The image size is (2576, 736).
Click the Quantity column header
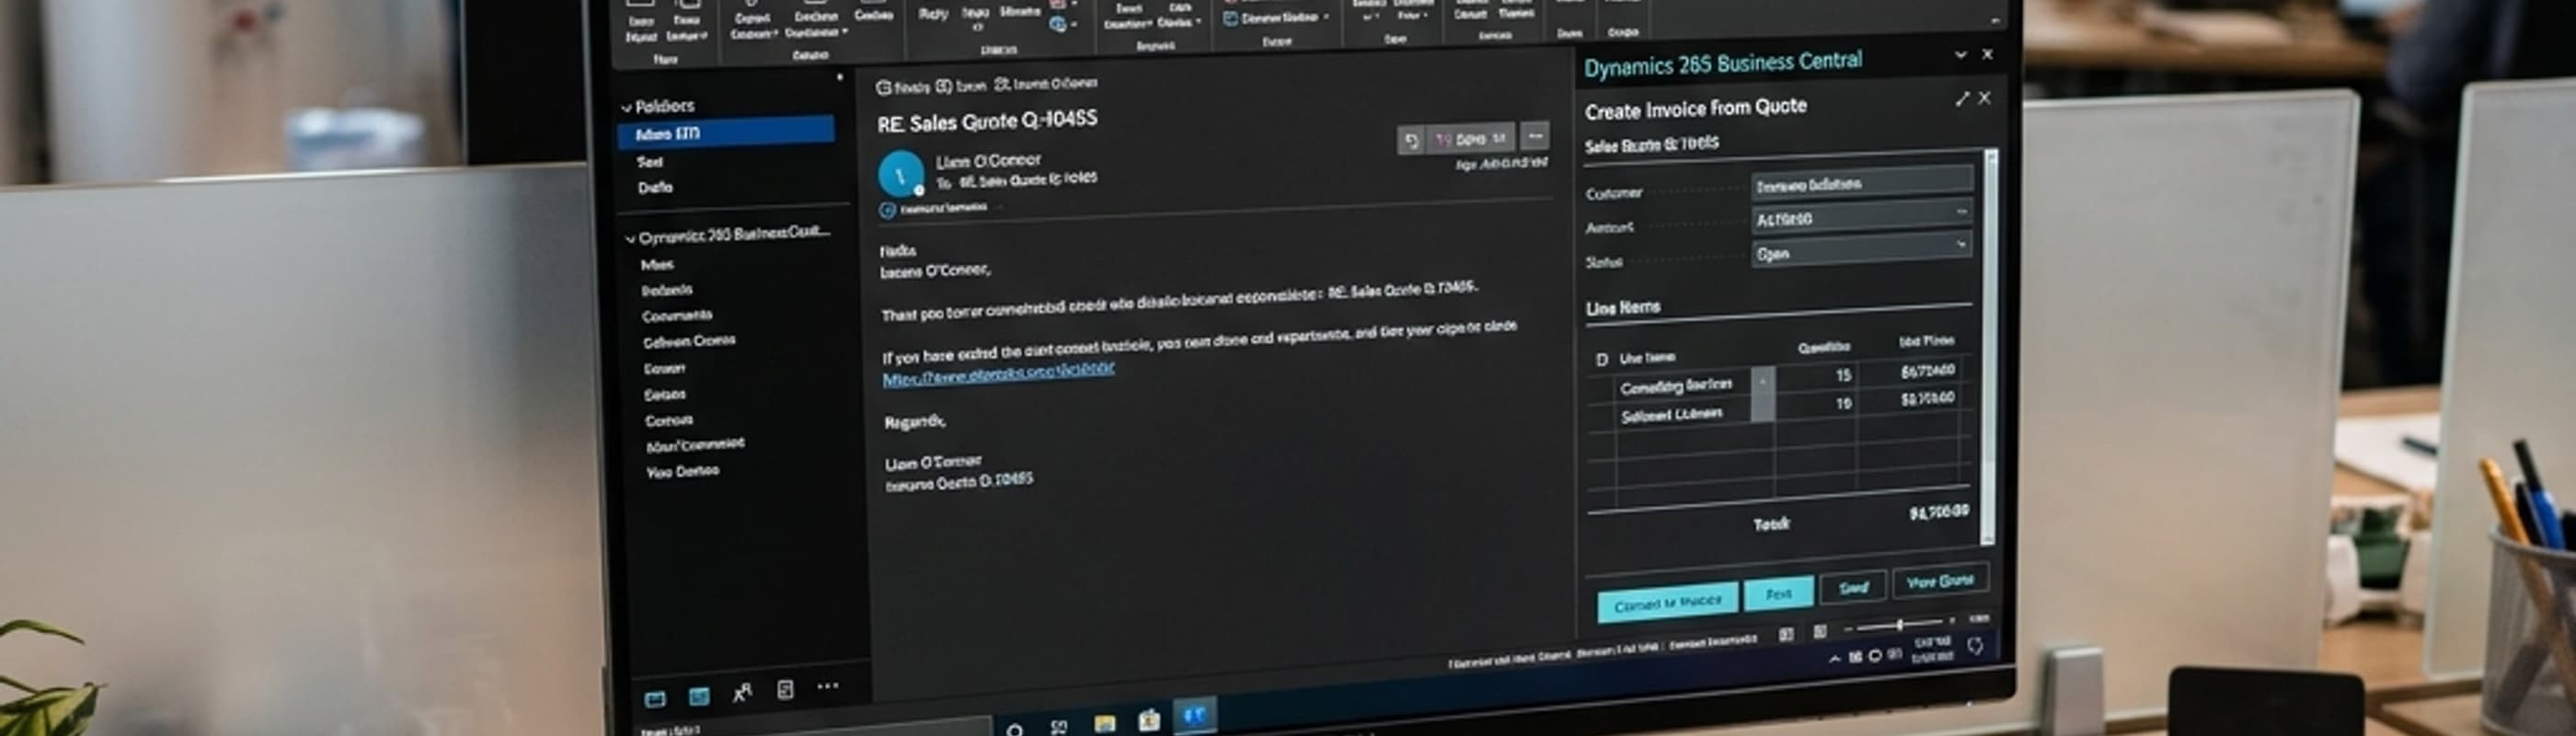click(x=1823, y=346)
